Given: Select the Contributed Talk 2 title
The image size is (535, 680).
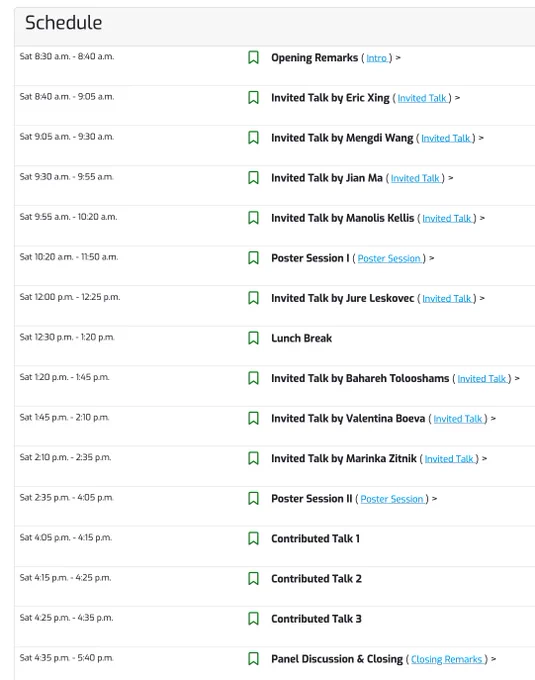Looking at the screenshot, I should (x=316, y=579).
